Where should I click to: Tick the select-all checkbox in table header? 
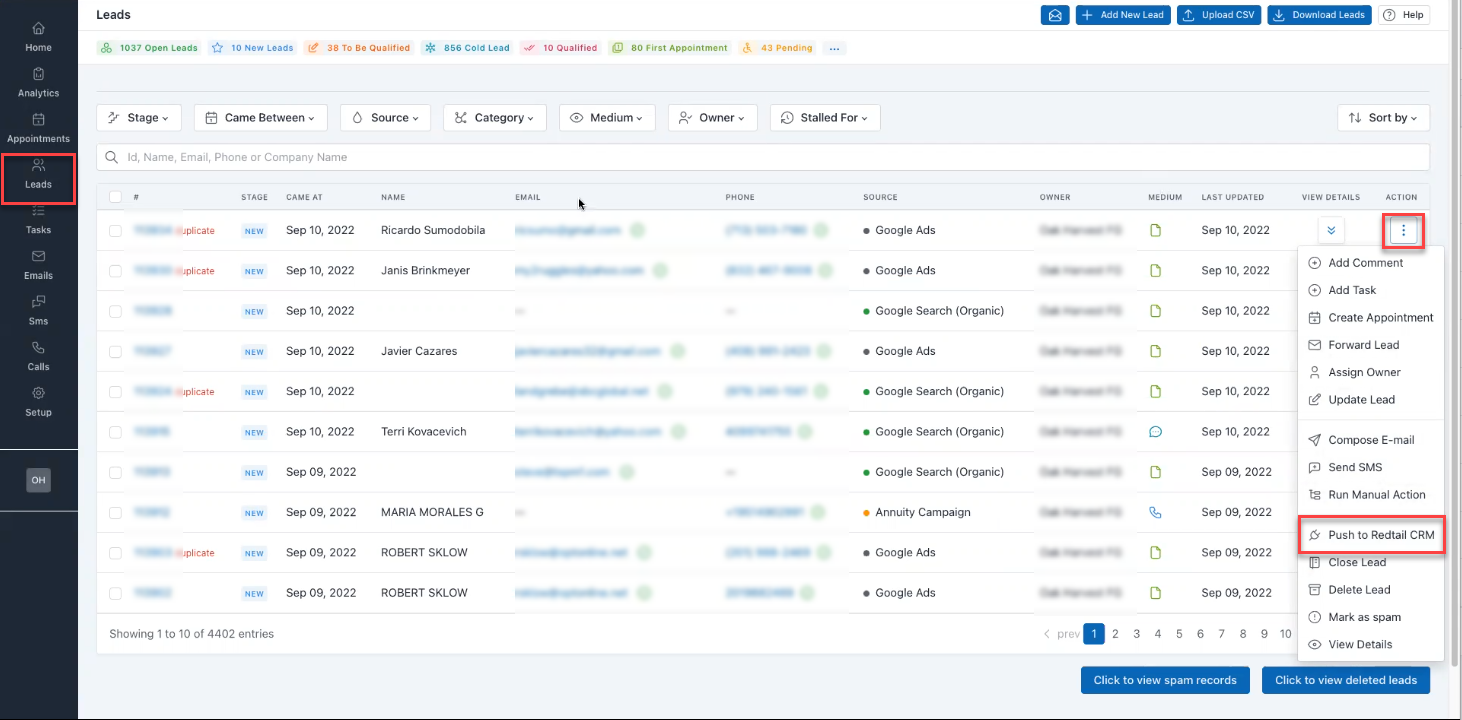(115, 197)
